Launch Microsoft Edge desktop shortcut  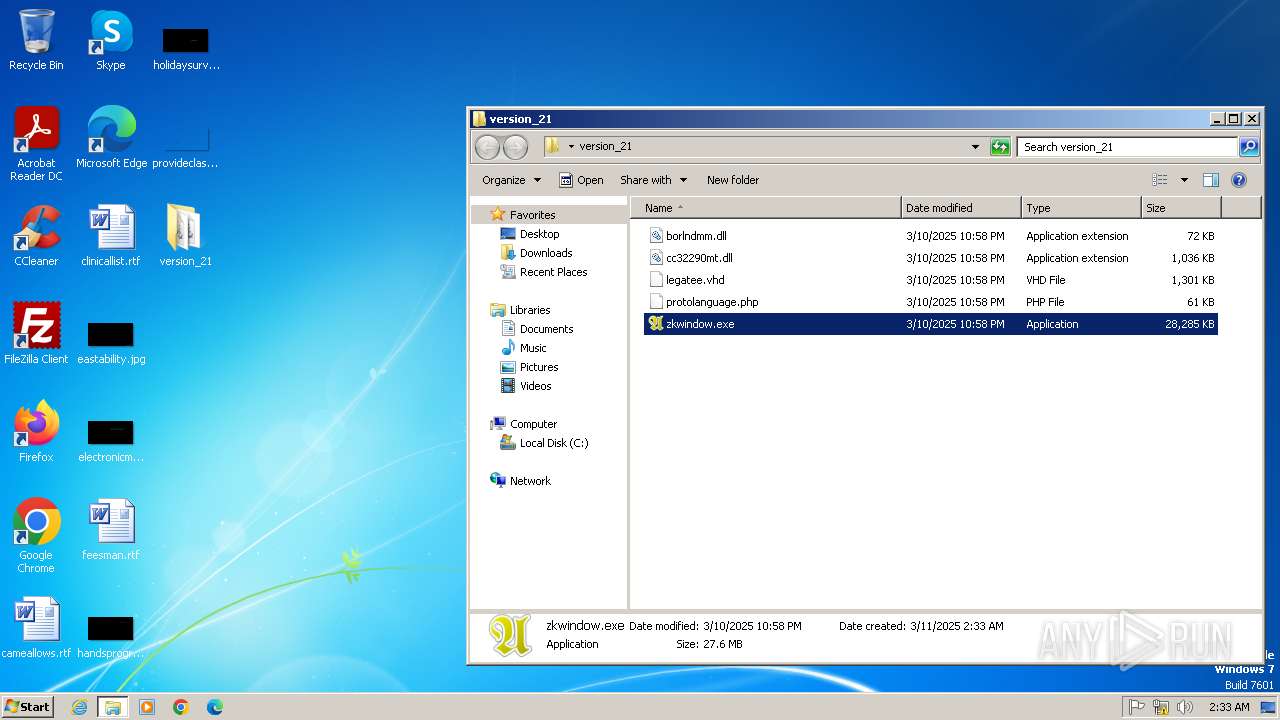(111, 138)
